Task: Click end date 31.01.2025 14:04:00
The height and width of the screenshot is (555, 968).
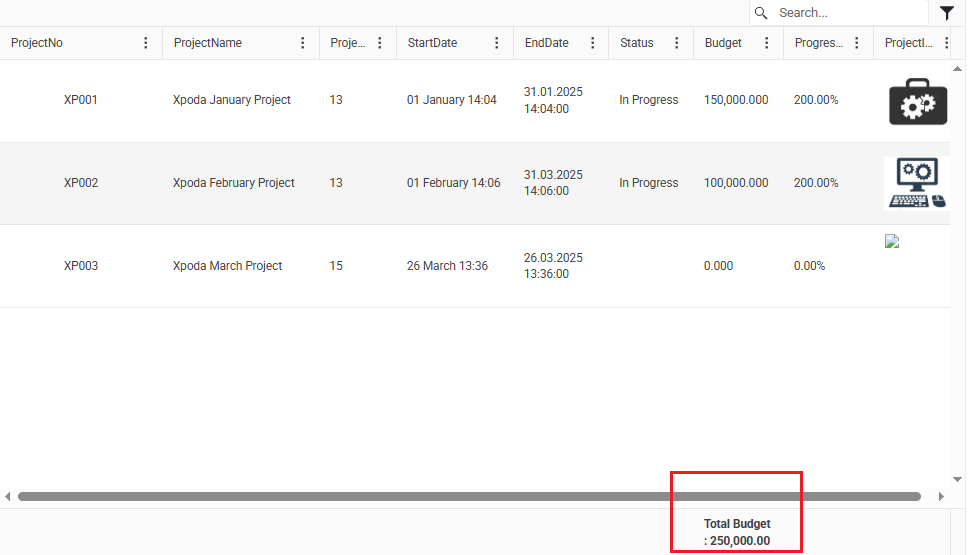Action: (x=553, y=100)
